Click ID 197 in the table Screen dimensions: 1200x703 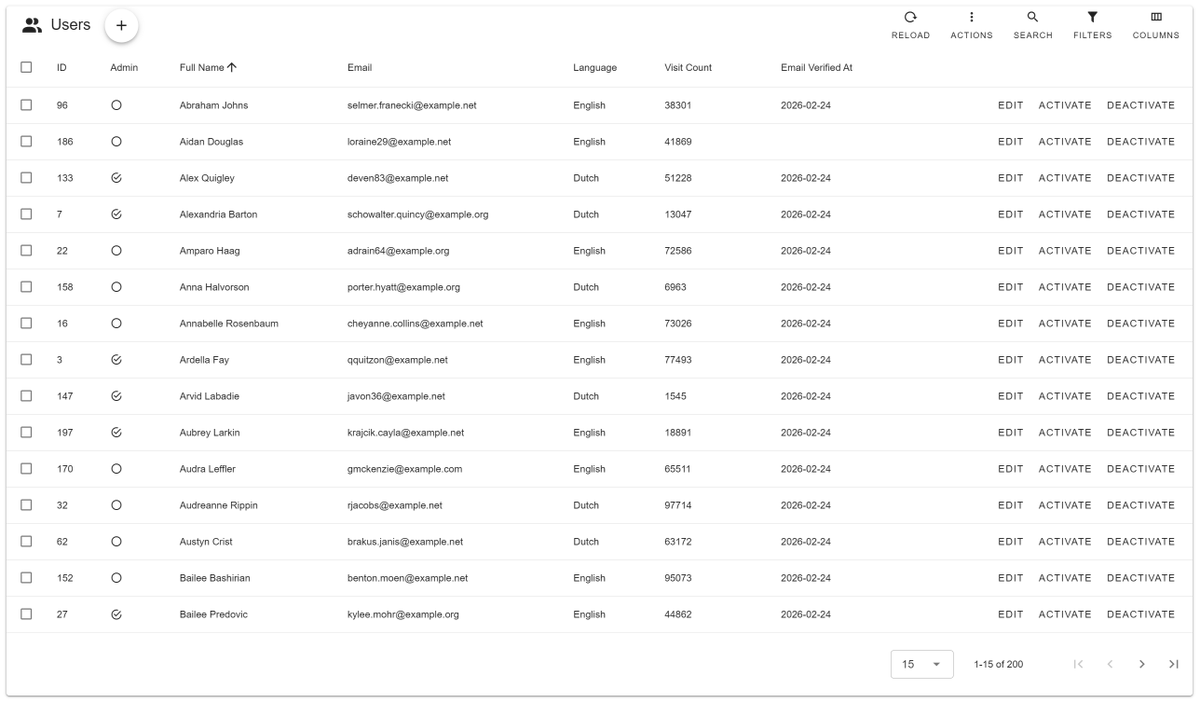pos(65,432)
